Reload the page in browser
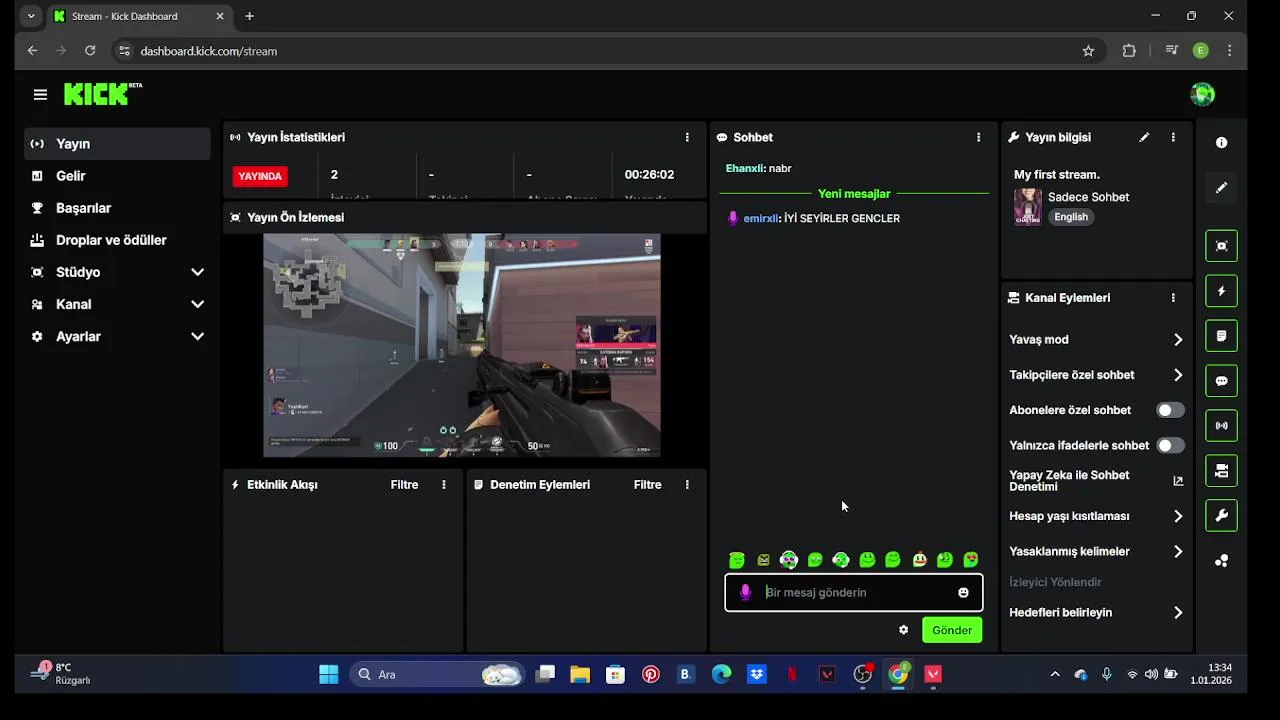 click(90, 50)
